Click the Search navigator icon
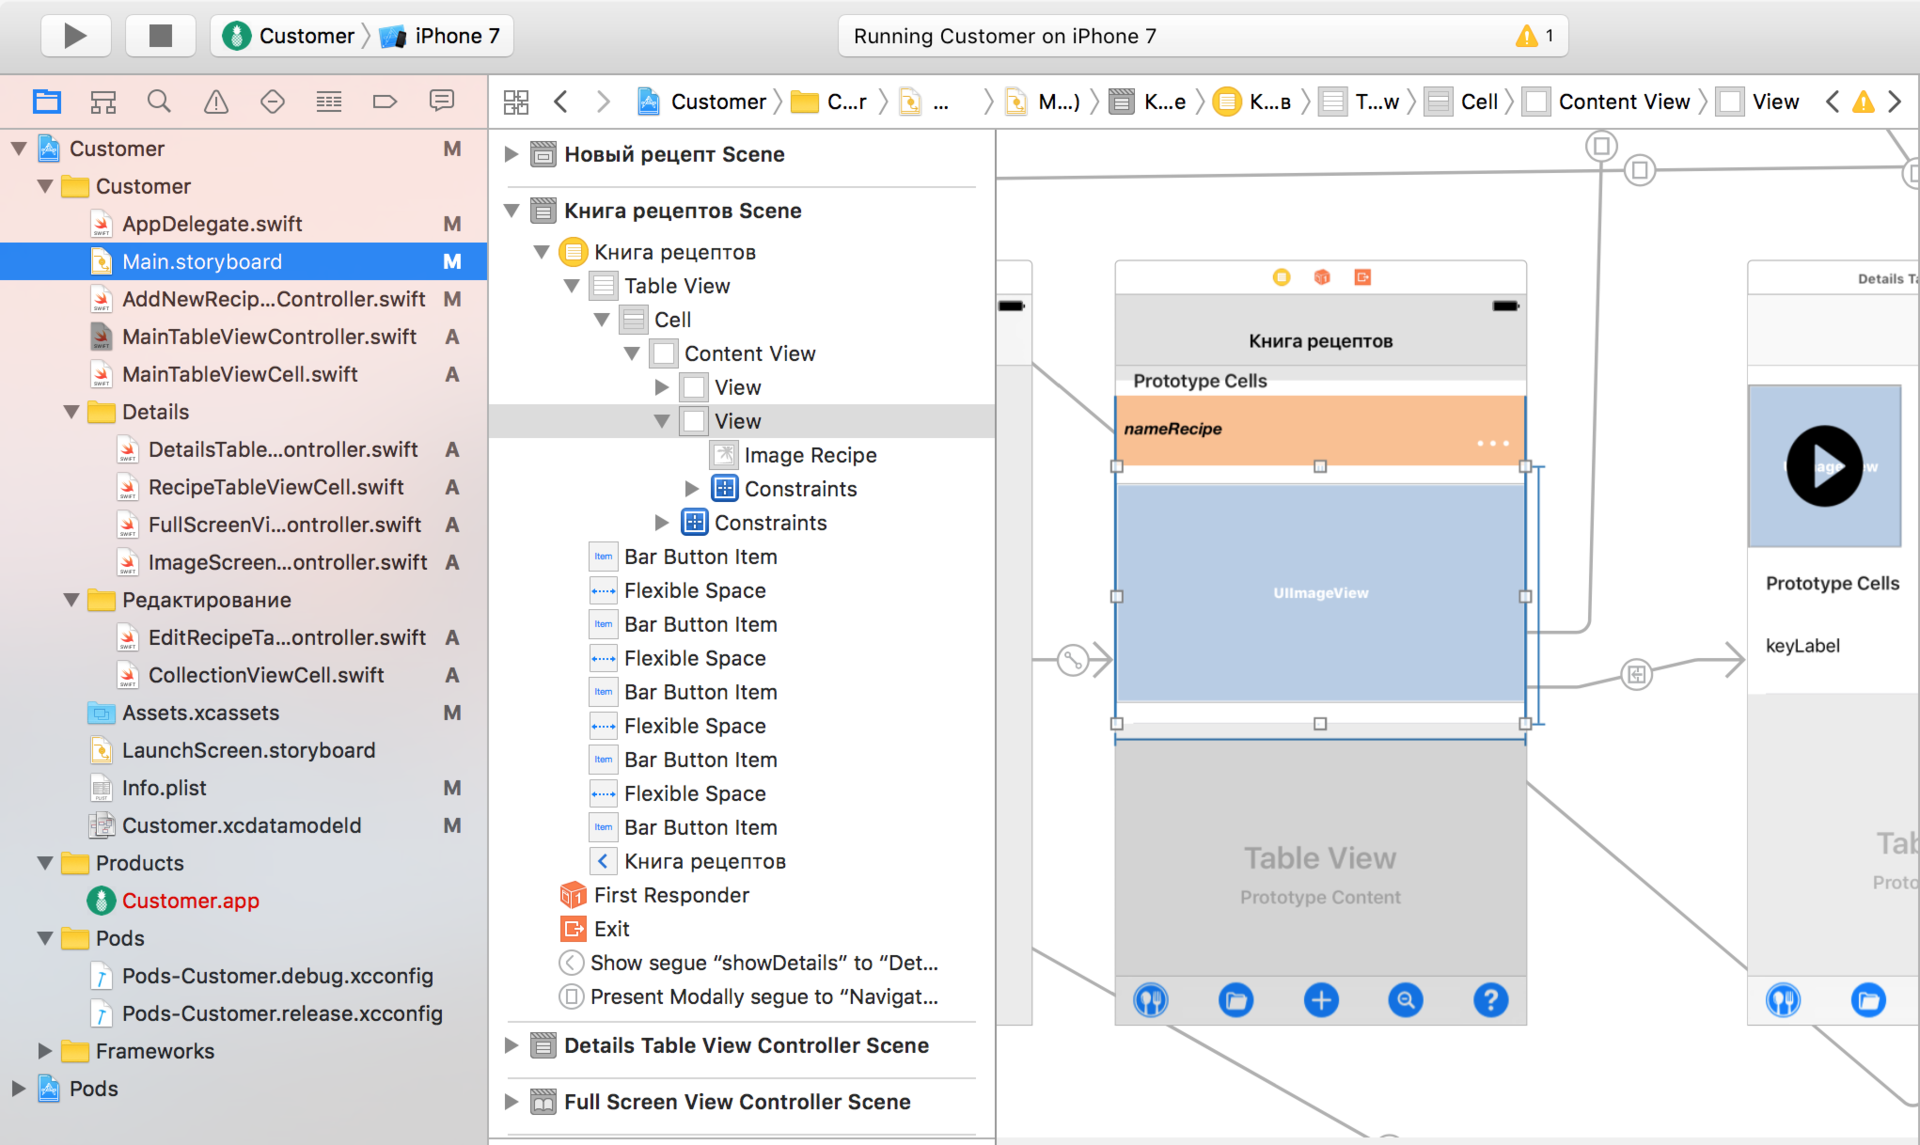The image size is (1920, 1145). [x=161, y=102]
